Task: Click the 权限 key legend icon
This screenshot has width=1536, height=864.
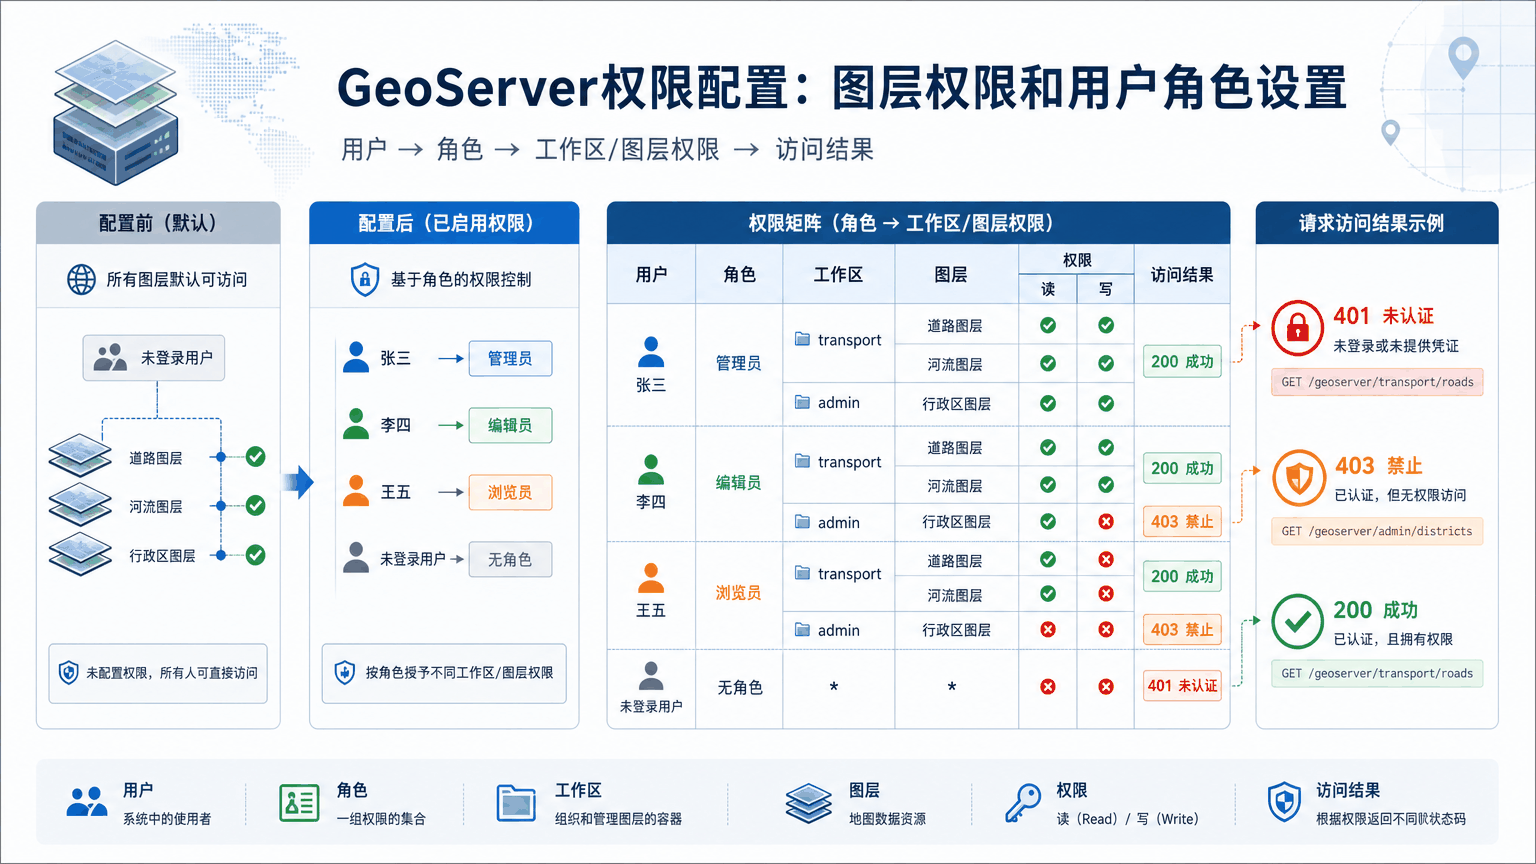Action: pyautogui.click(x=1023, y=802)
